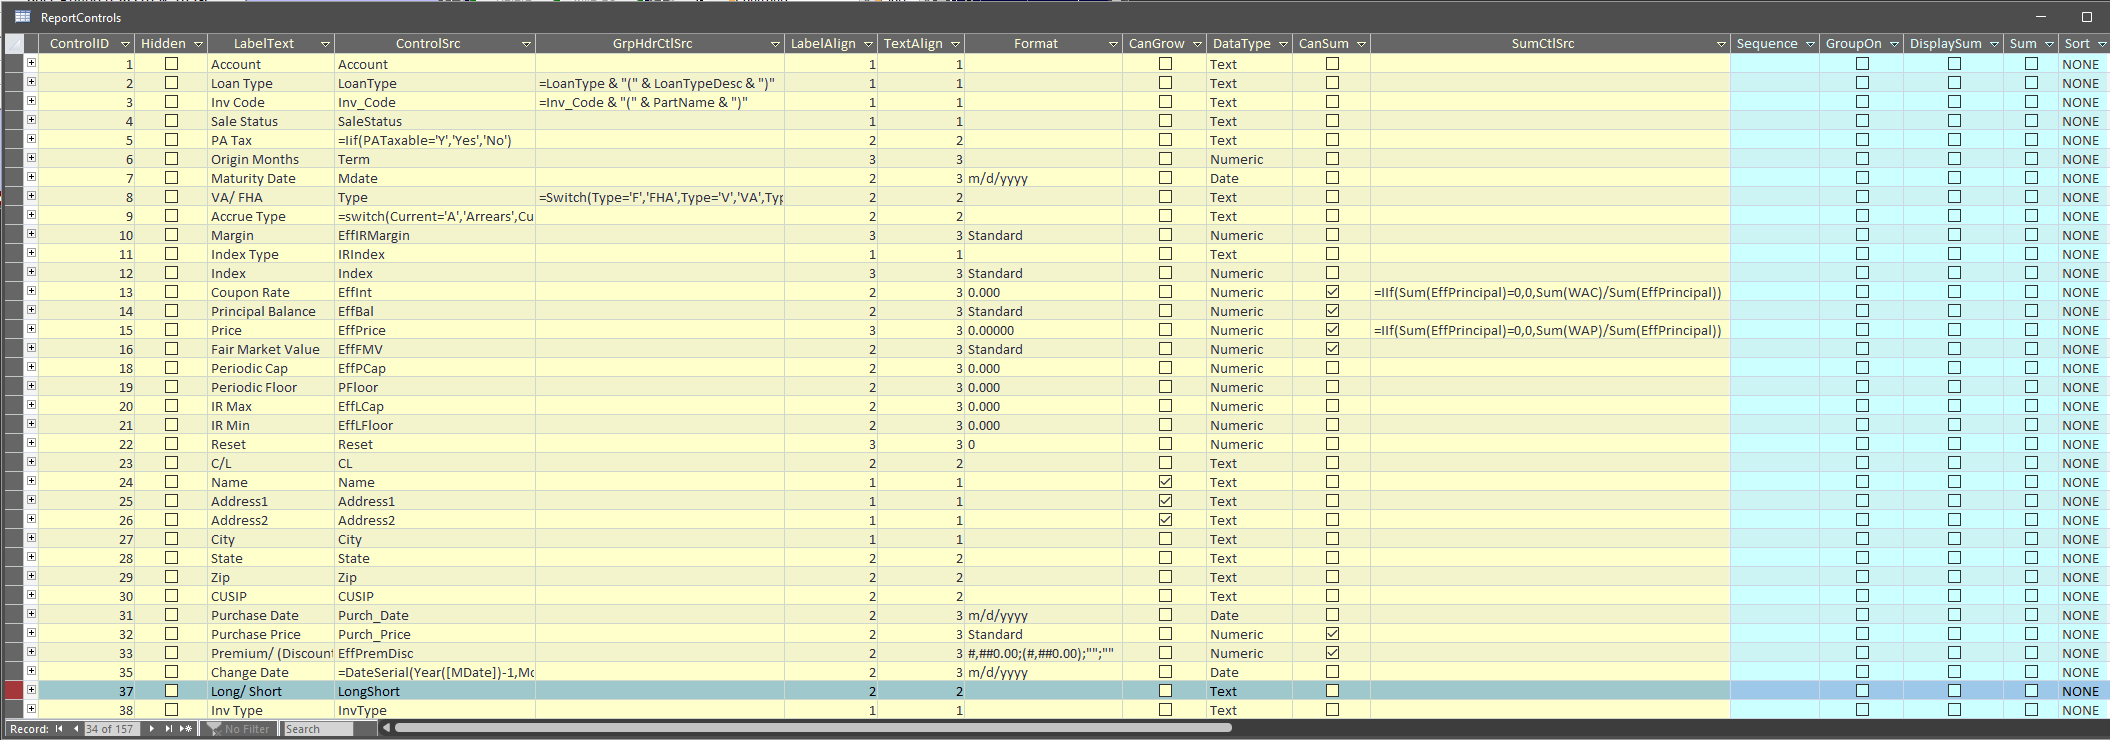Image resolution: width=2110 pixels, height=740 pixels.
Task: Click ReportControls table icon in title bar
Action: point(22,17)
